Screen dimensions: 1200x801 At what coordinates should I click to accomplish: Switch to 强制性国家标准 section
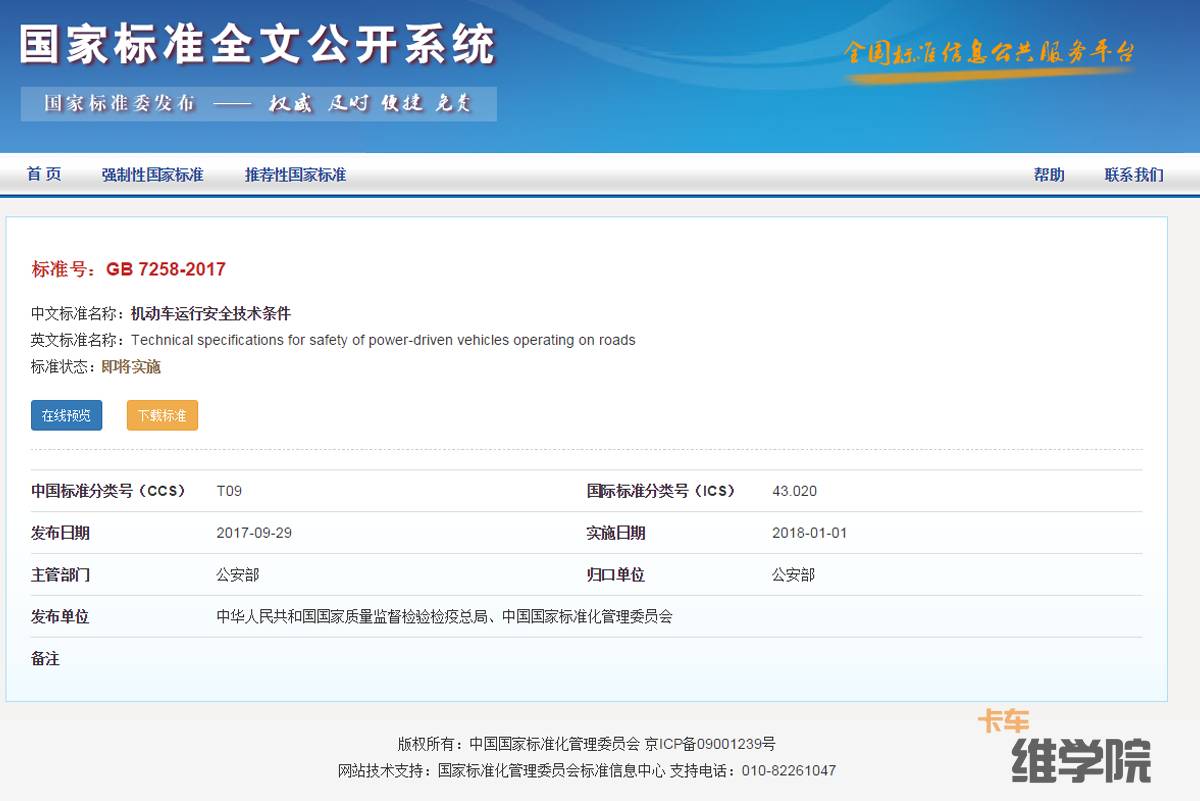coord(150,174)
